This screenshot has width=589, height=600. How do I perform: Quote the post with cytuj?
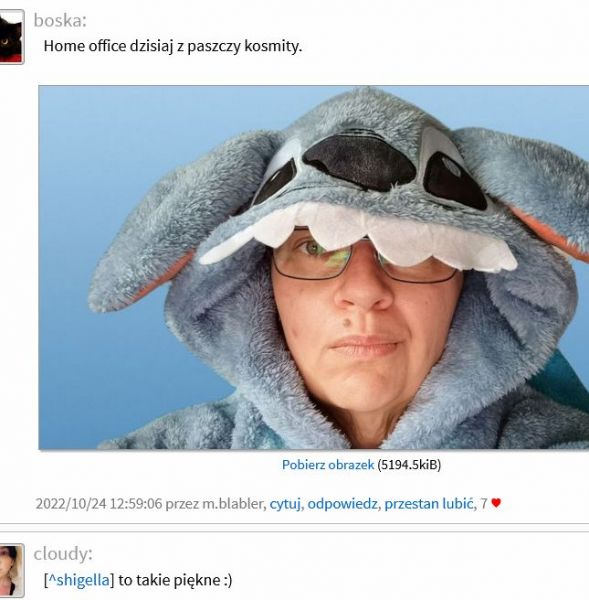(285, 504)
